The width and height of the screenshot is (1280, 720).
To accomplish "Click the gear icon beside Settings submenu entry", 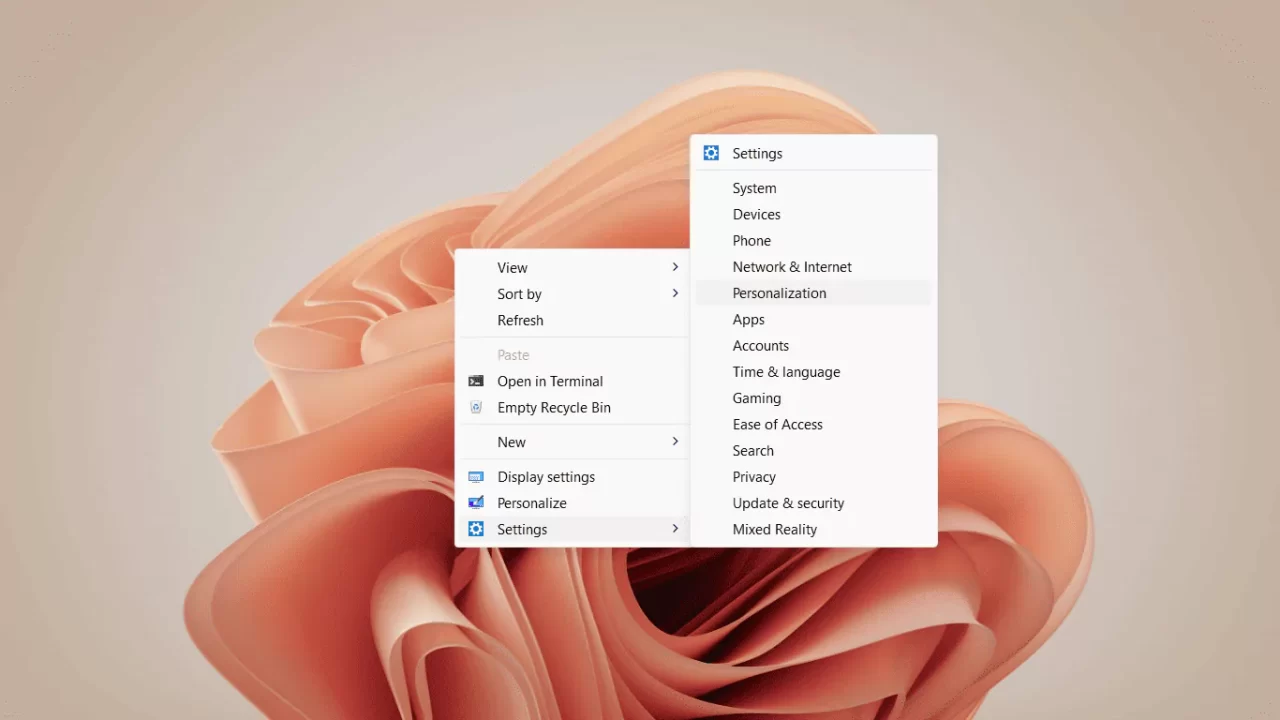I will coord(476,529).
